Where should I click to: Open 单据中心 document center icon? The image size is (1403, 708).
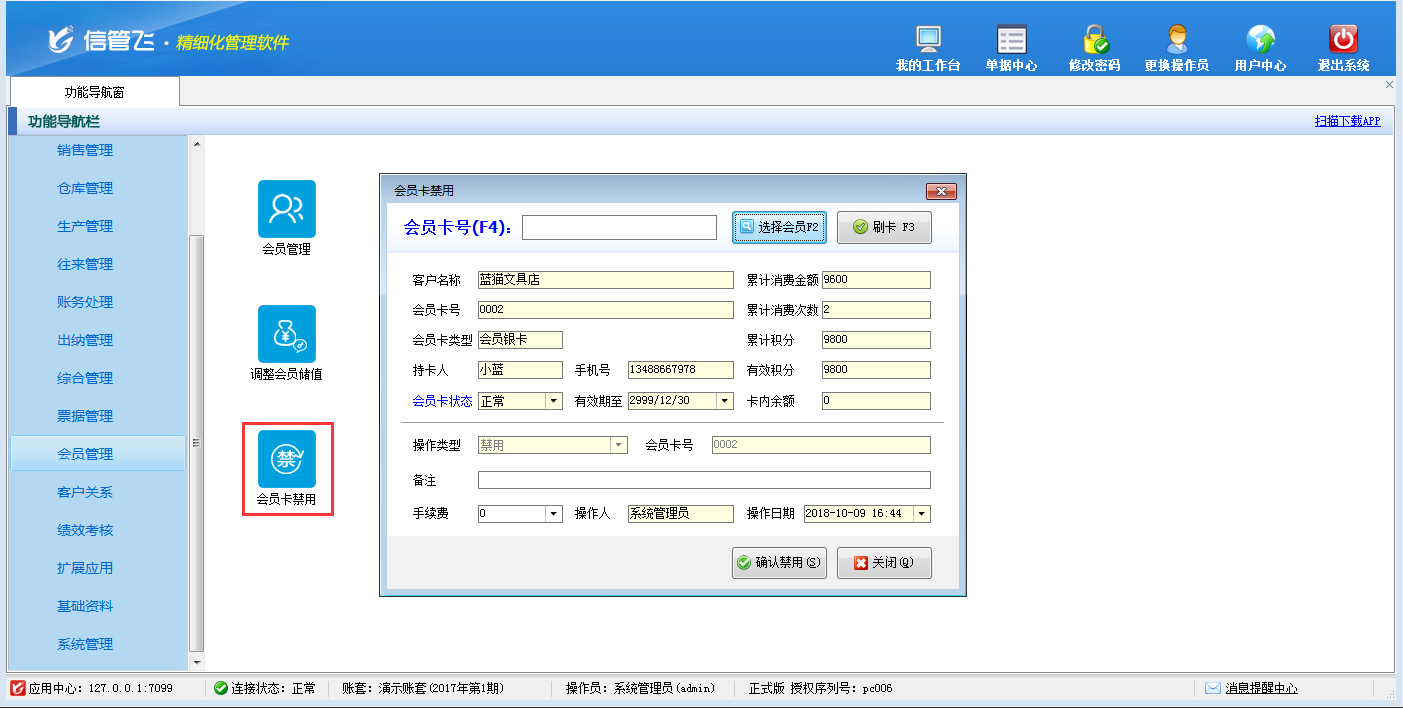[1011, 40]
